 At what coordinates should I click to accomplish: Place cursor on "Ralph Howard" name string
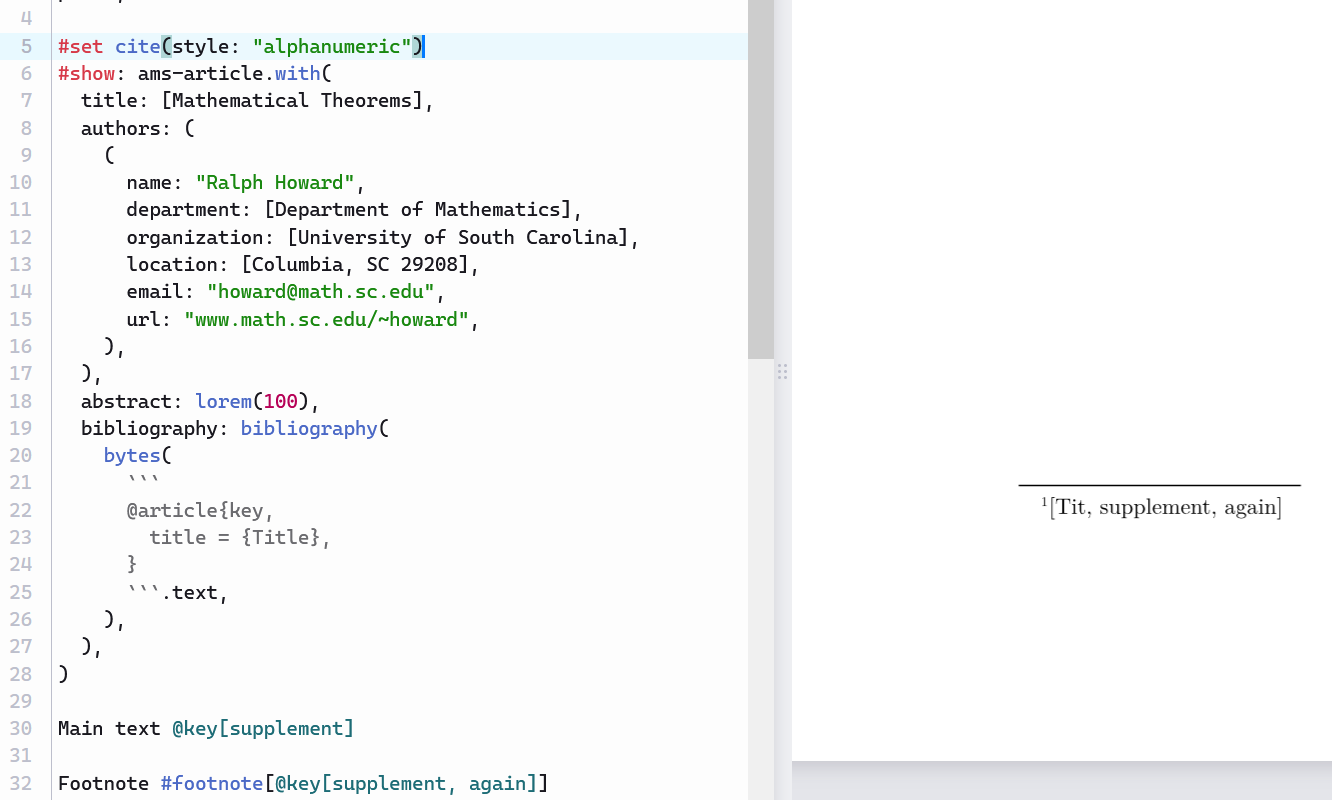click(x=275, y=182)
